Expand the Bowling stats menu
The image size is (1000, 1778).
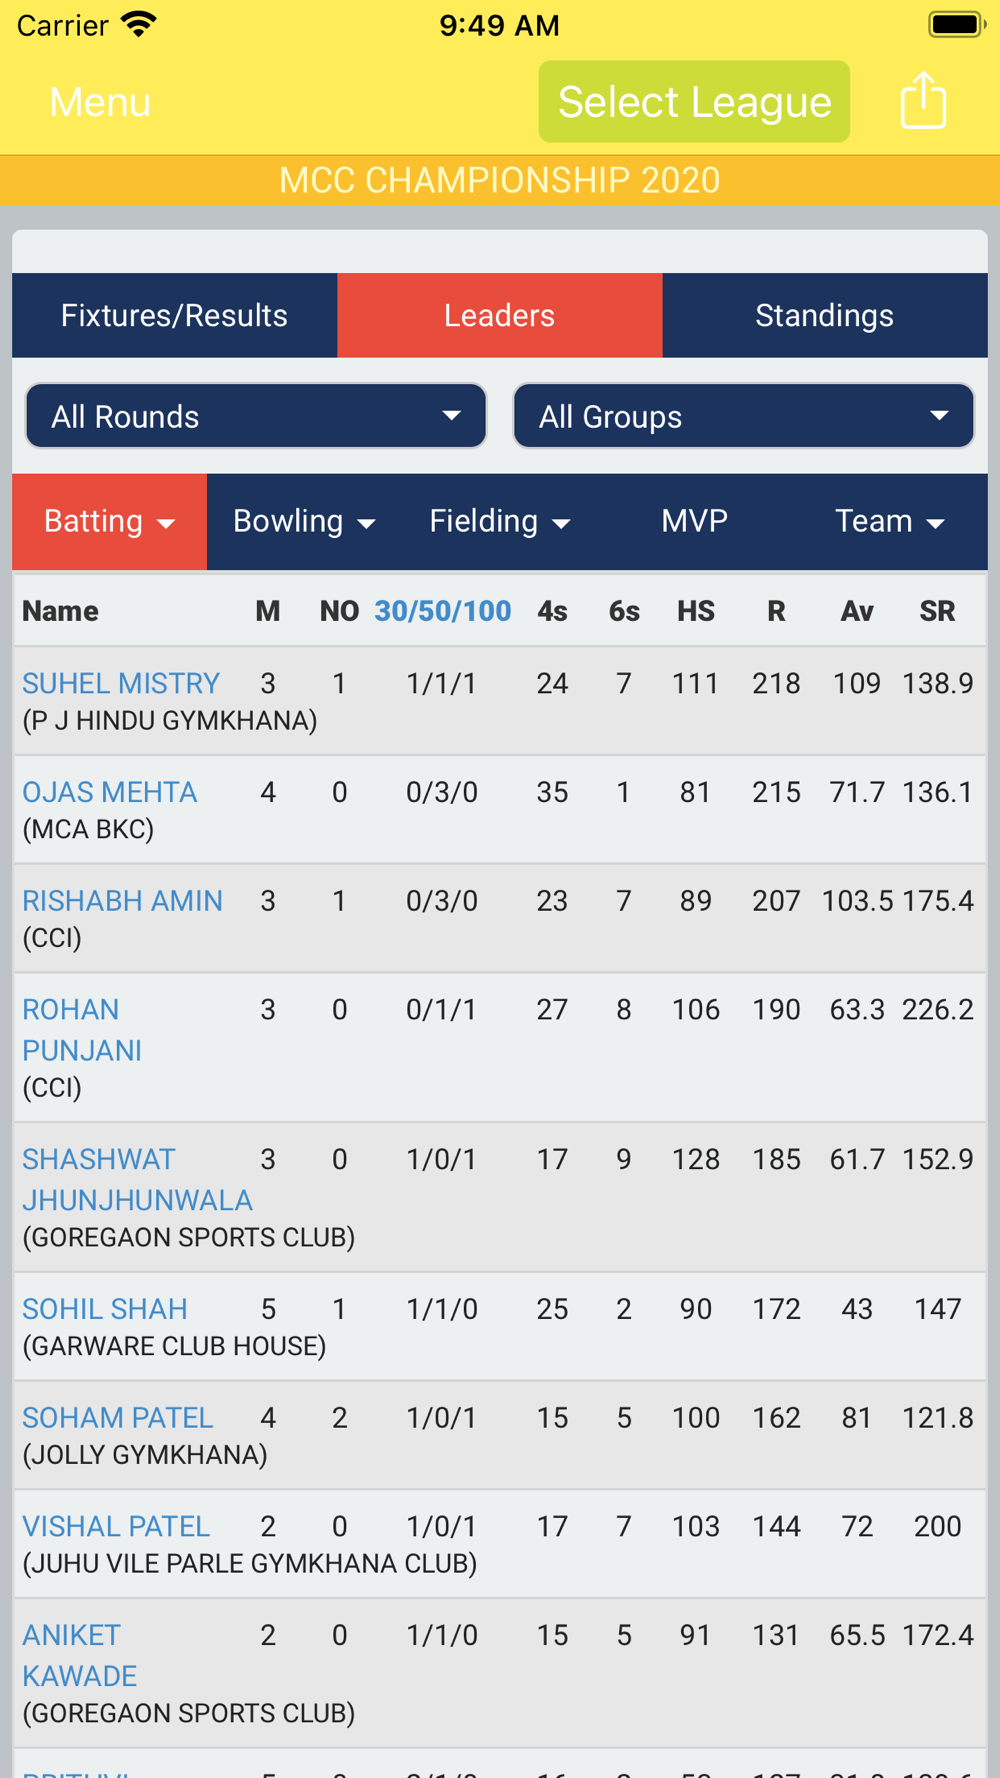(x=304, y=522)
